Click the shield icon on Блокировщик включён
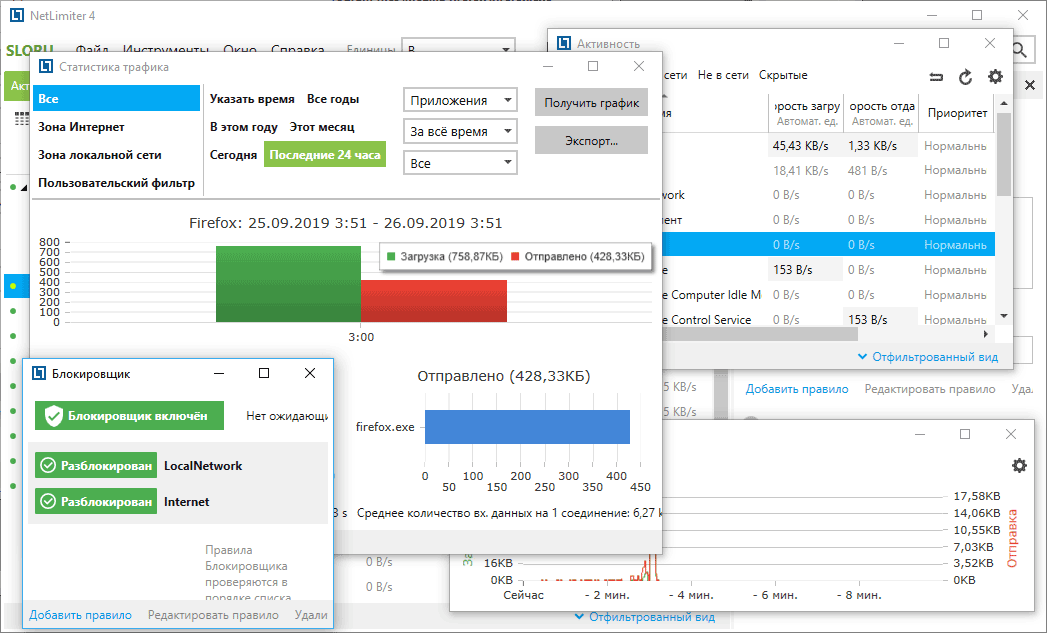Screen dimensions: 1047x633 point(53,416)
